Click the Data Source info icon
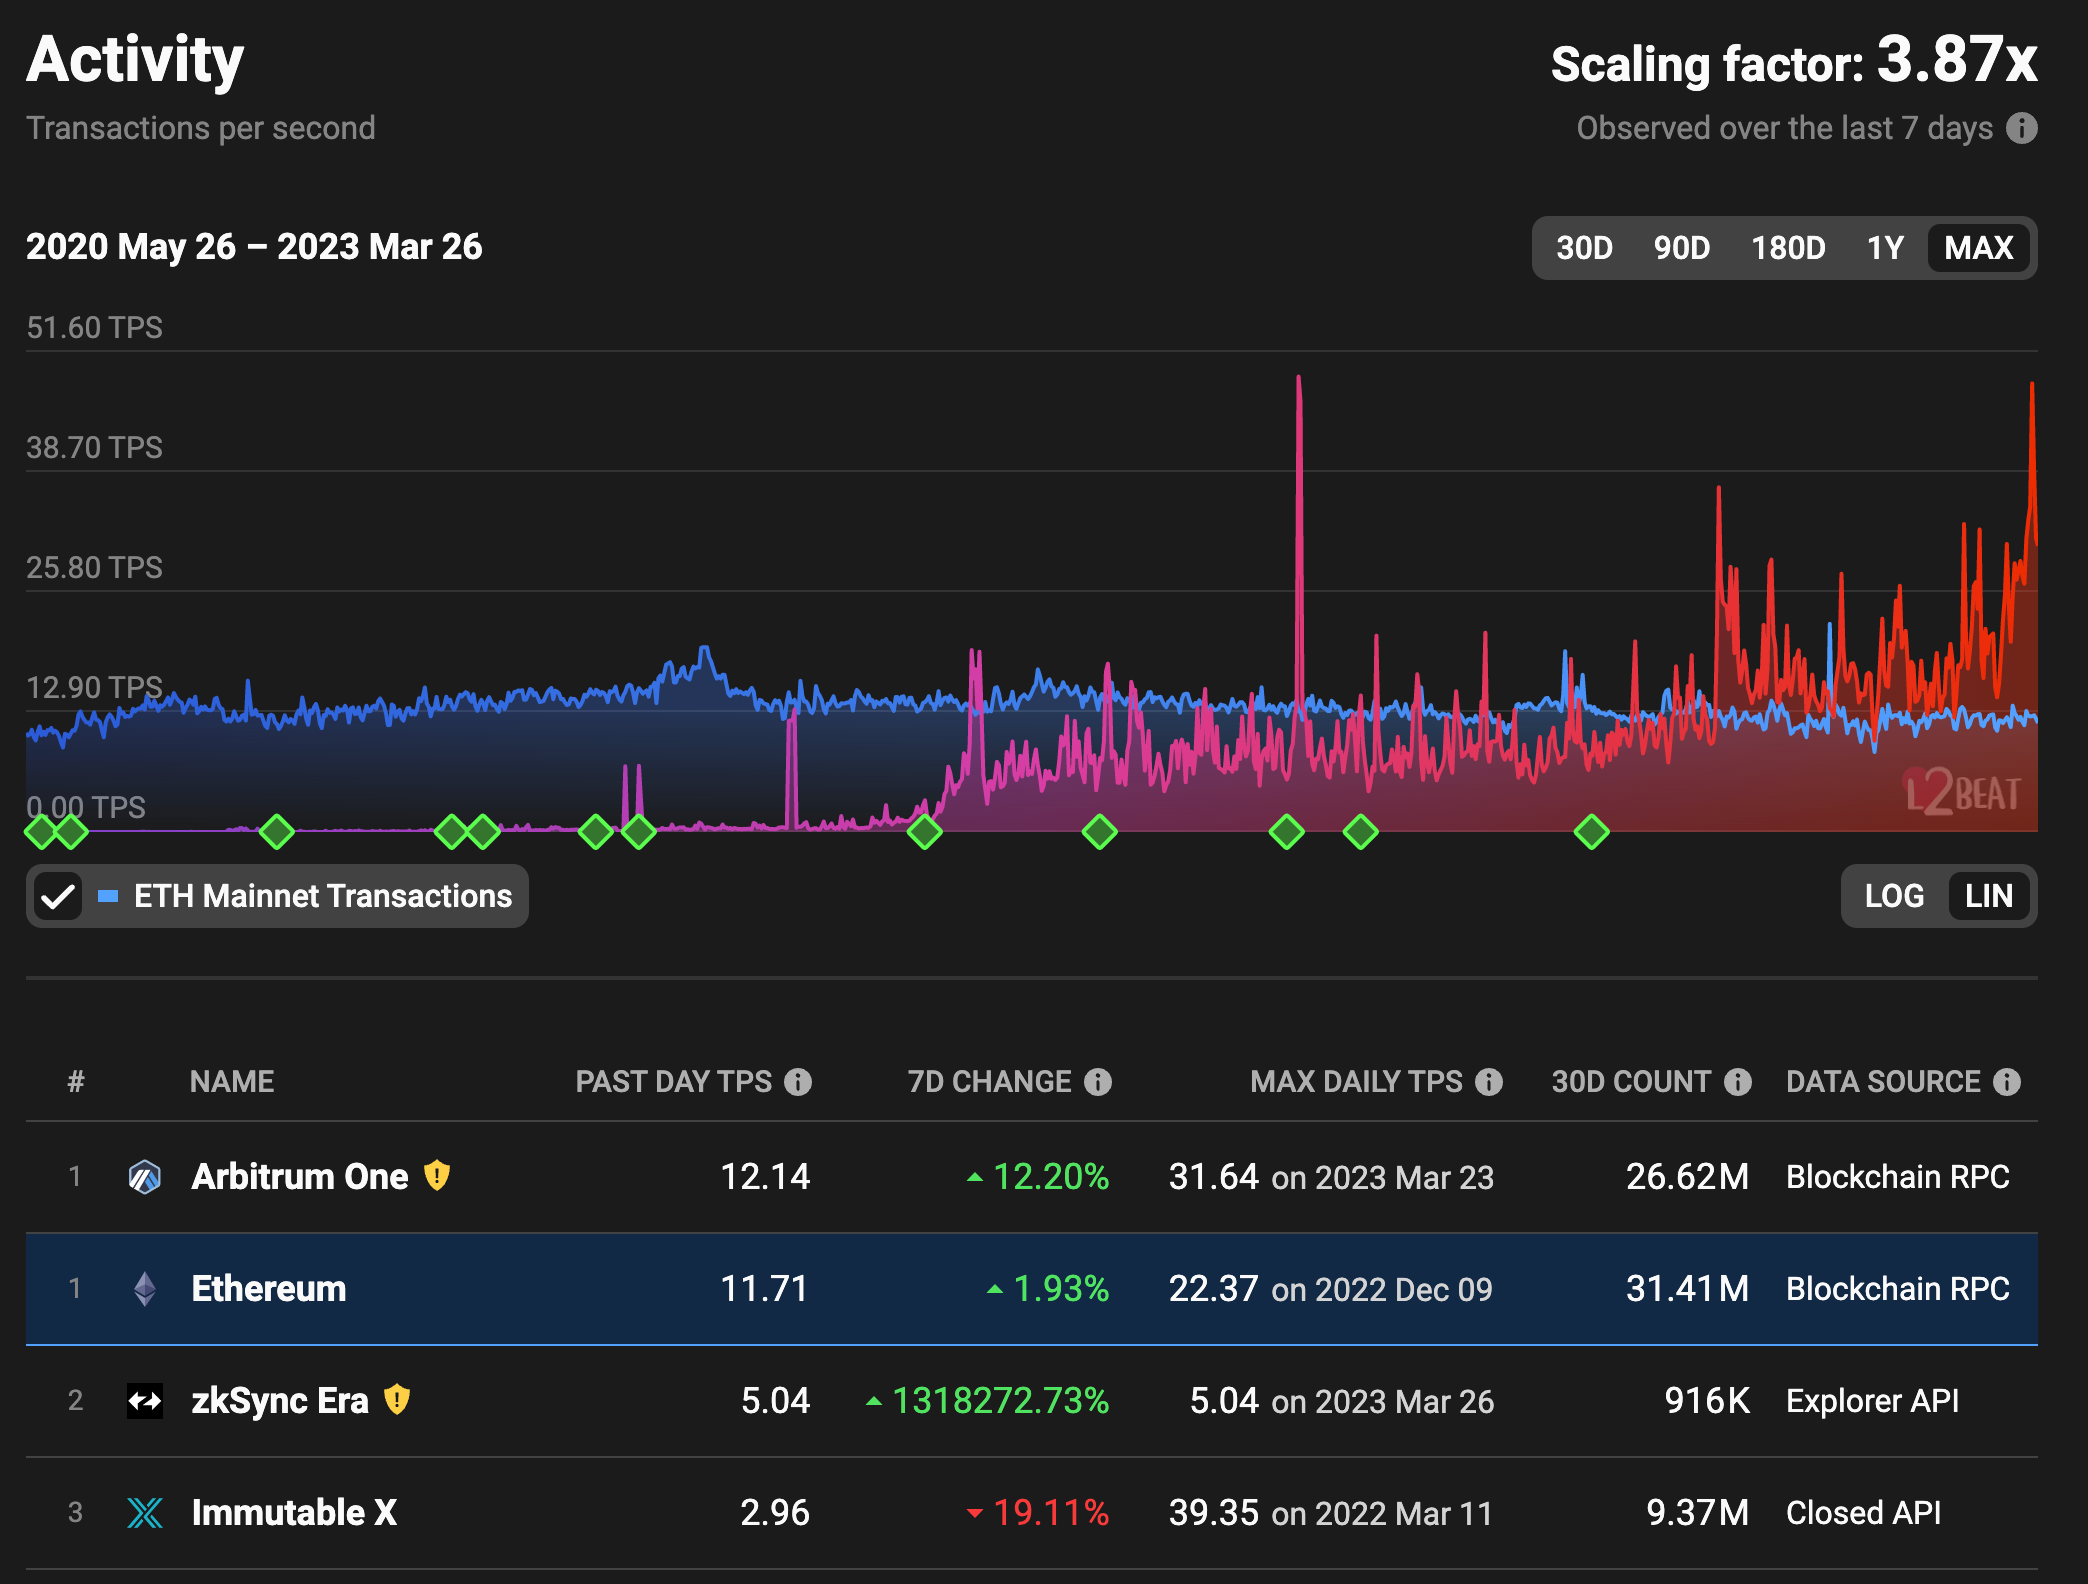Viewport: 2088px width, 1584px height. (2006, 1082)
